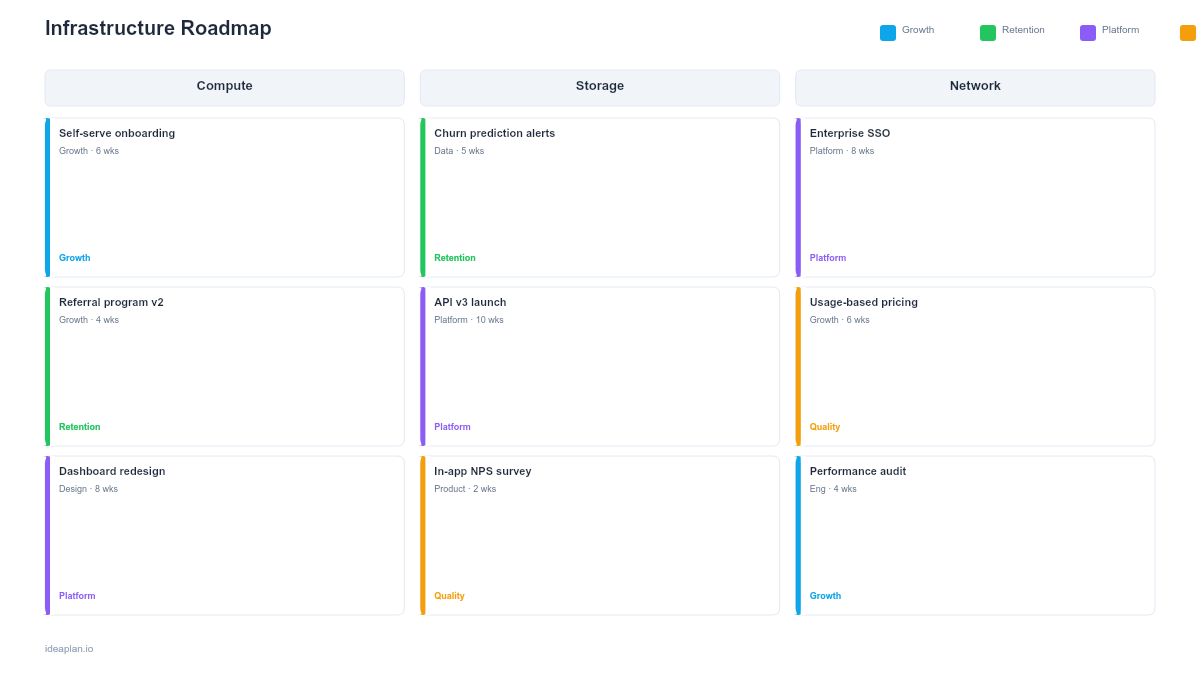The width and height of the screenshot is (1200, 675).
Task: Click the ideaplan.io footer link
Action: pos(67,648)
